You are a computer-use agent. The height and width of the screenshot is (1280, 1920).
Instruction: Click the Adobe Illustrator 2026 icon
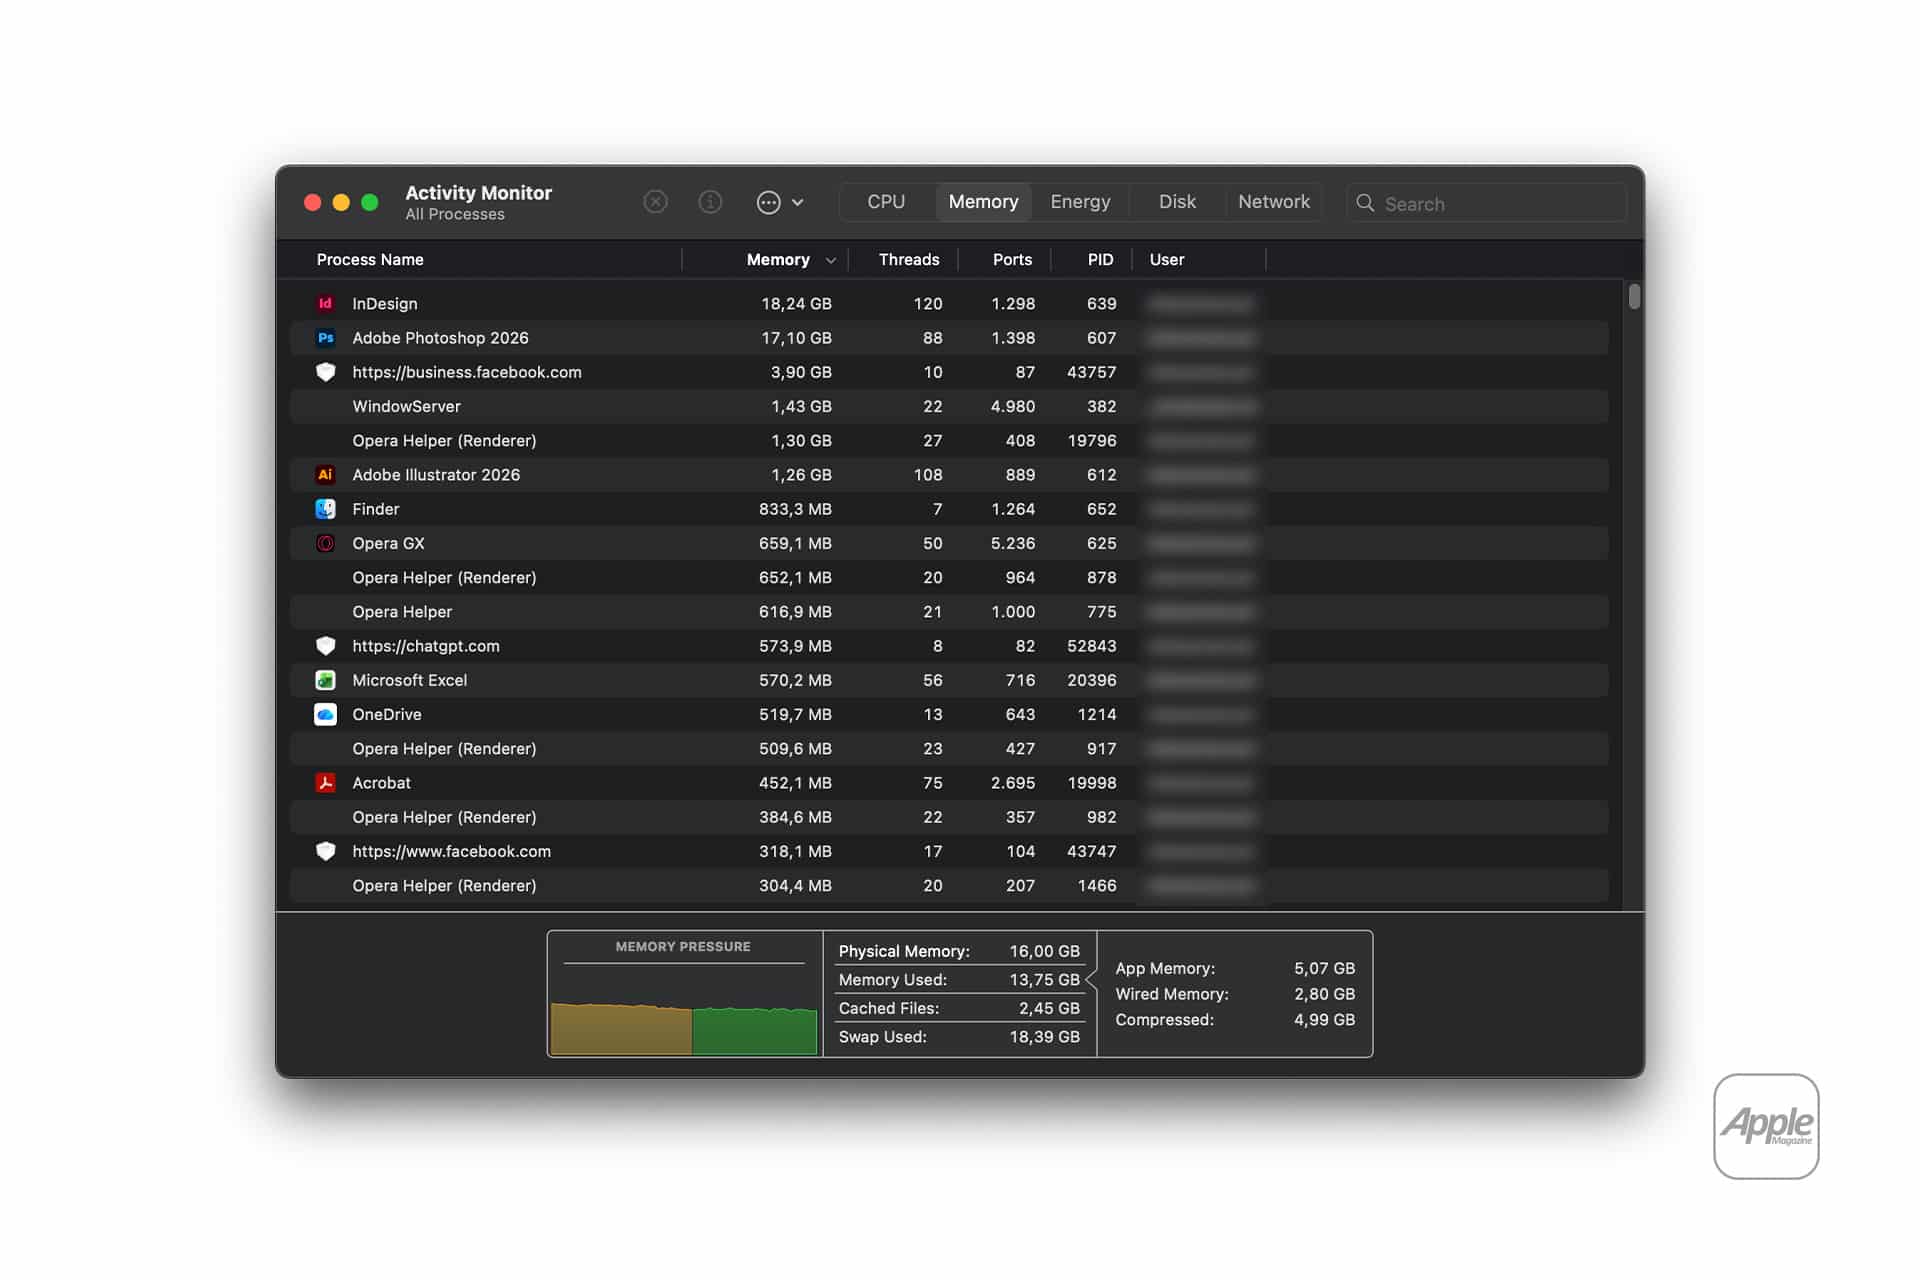(325, 475)
